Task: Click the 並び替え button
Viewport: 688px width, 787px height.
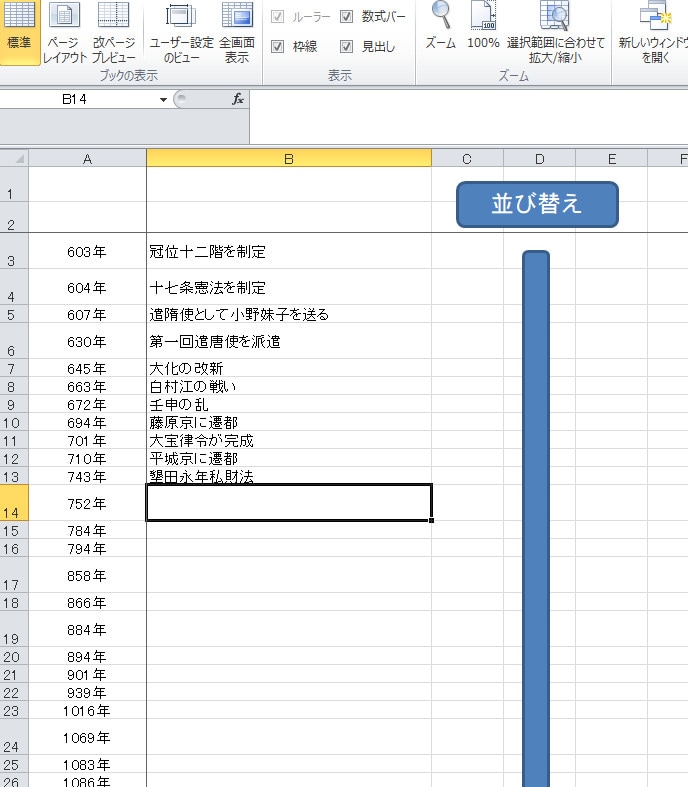Action: 537,204
